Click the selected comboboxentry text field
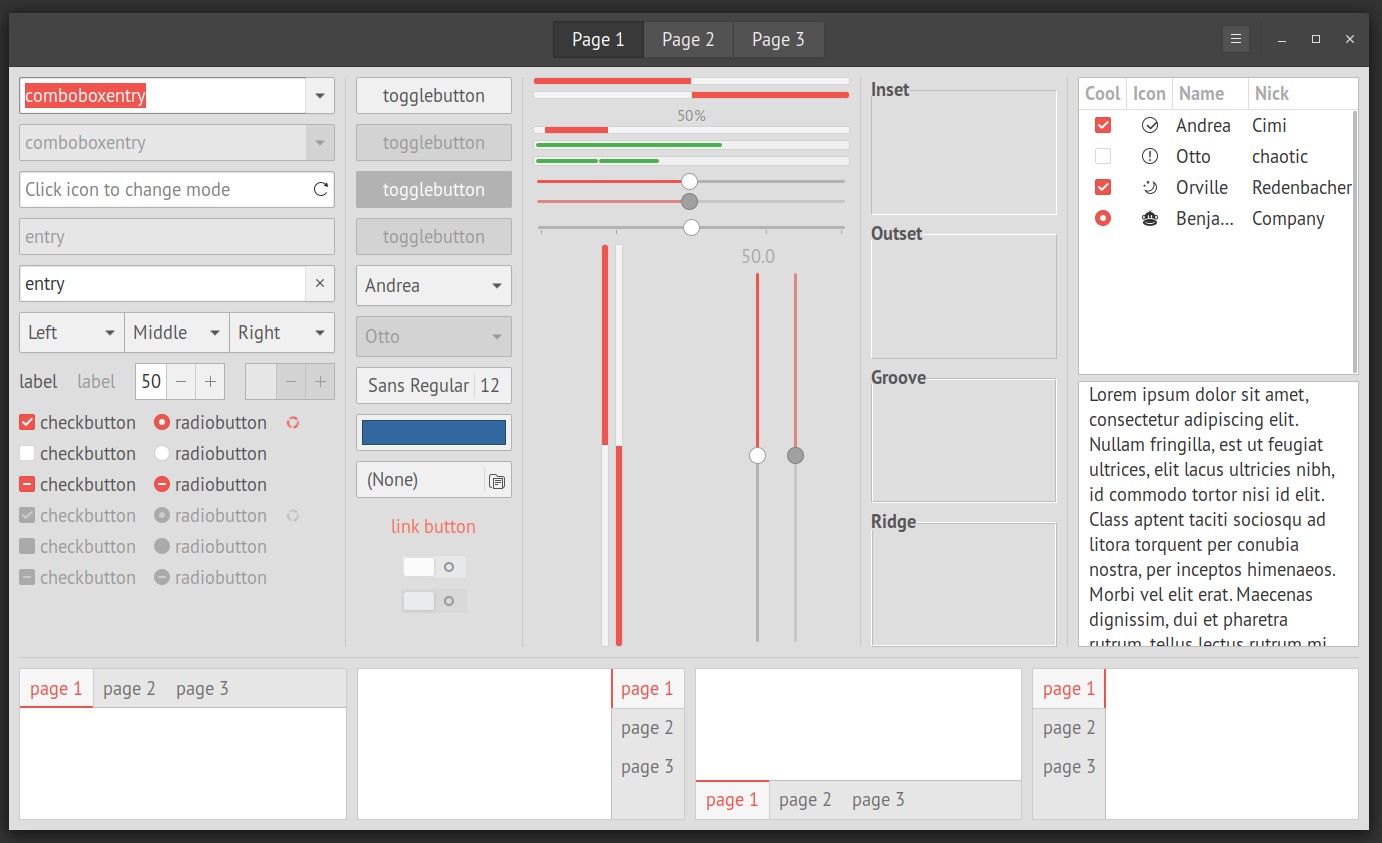The image size is (1382, 843). coord(162,96)
